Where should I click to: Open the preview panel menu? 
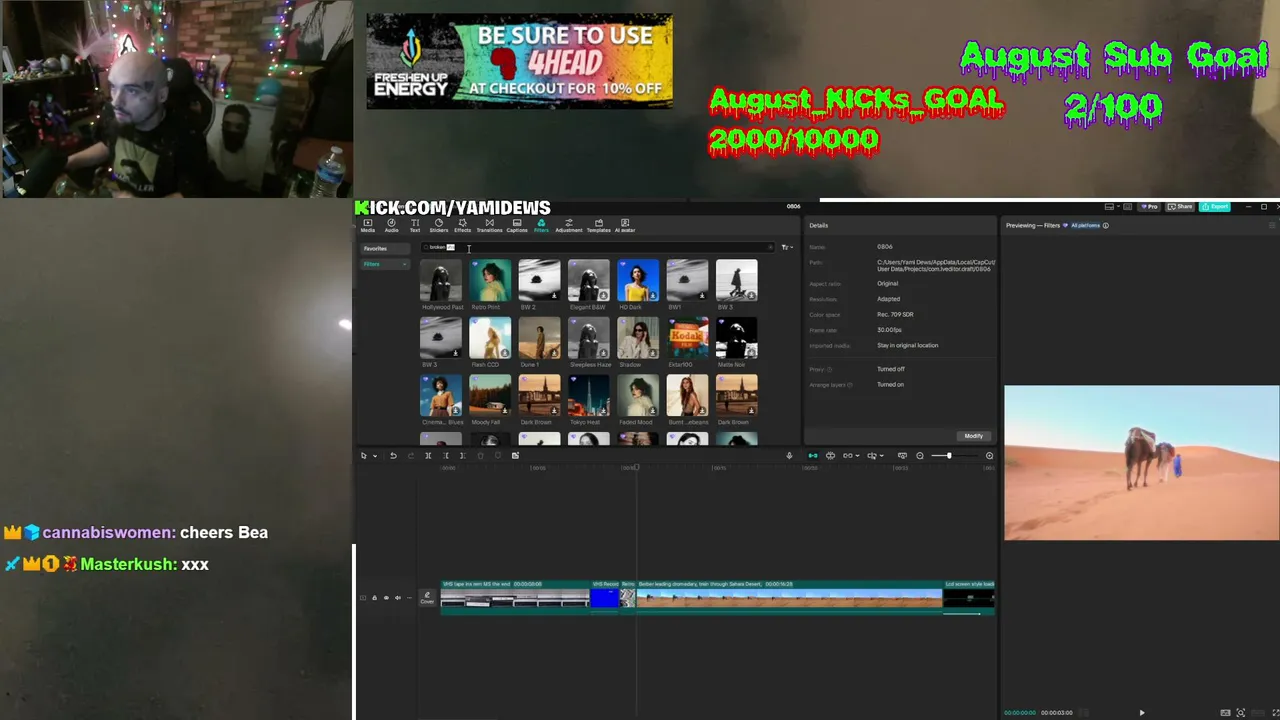[x=1272, y=226]
